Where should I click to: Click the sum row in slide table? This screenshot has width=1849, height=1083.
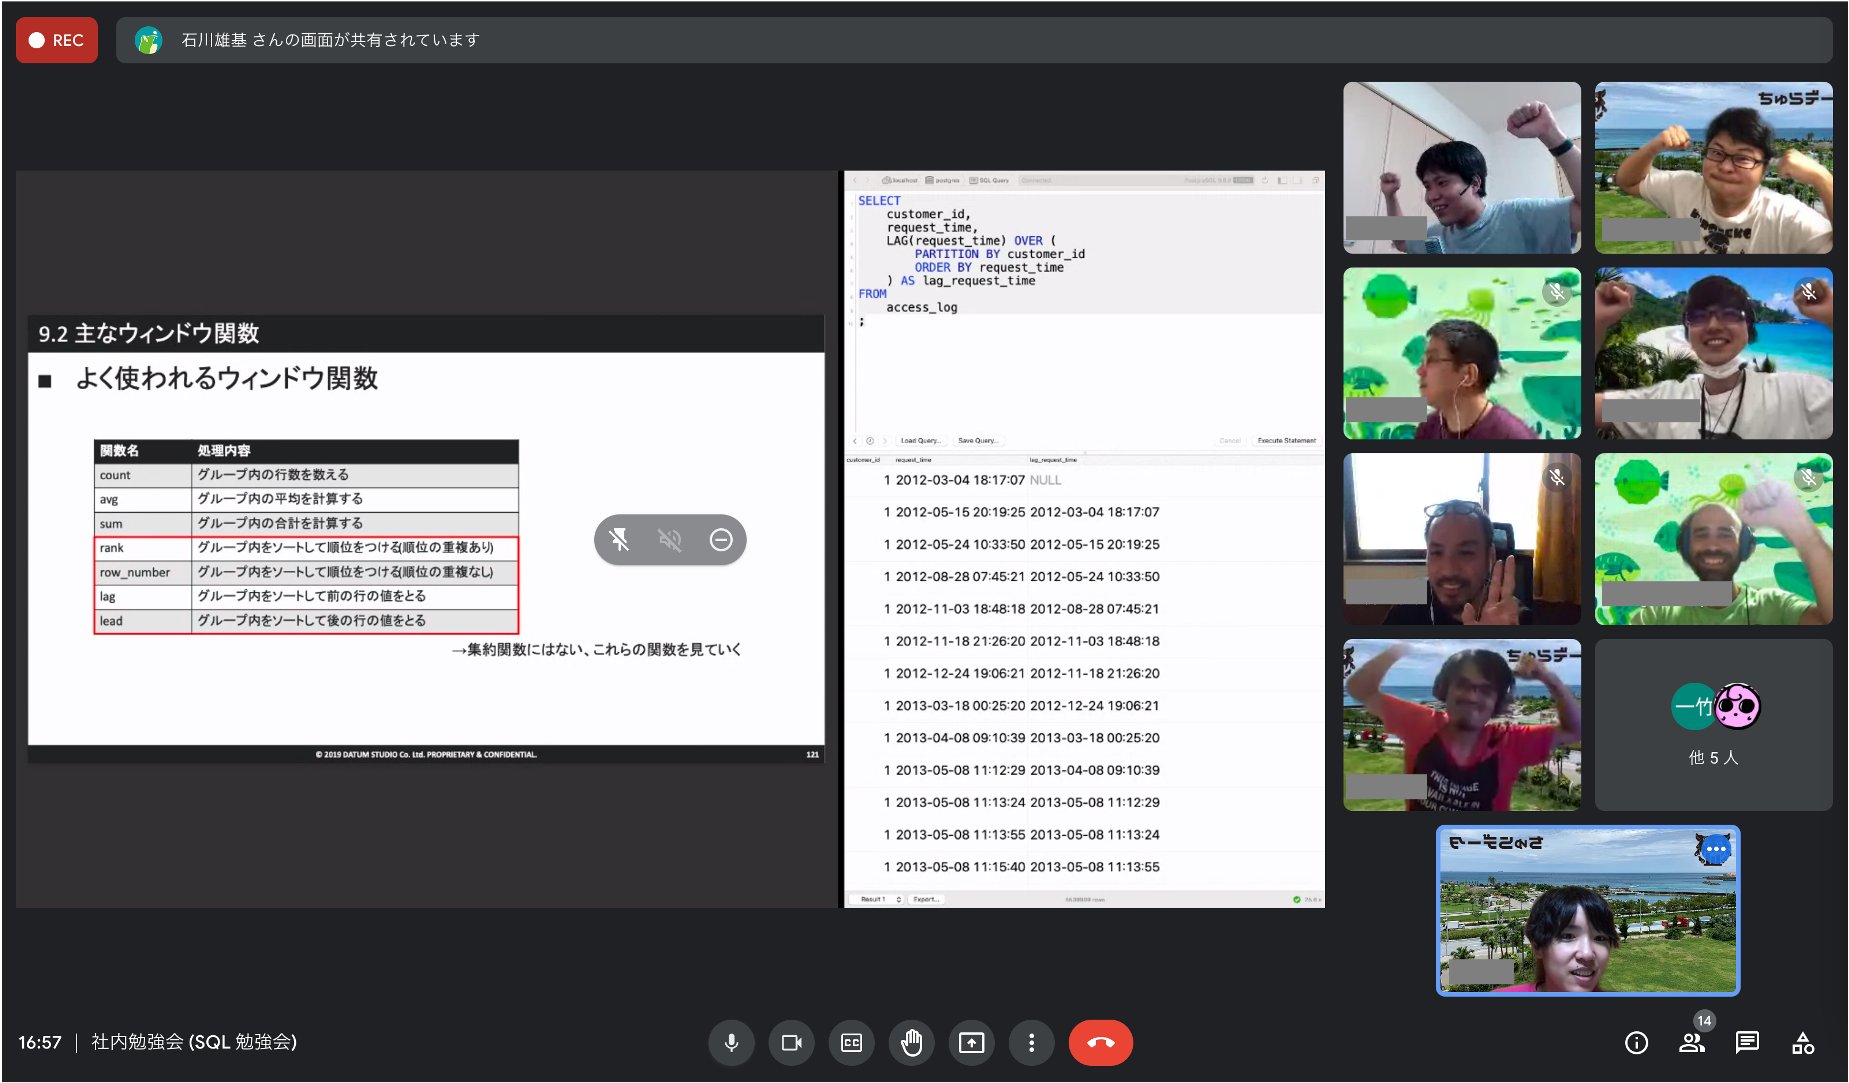point(306,523)
